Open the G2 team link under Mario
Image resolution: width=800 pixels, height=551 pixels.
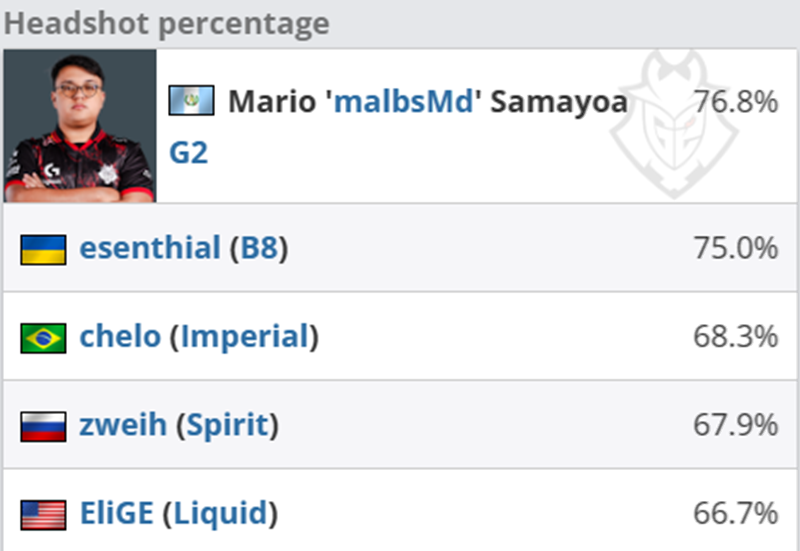188,154
